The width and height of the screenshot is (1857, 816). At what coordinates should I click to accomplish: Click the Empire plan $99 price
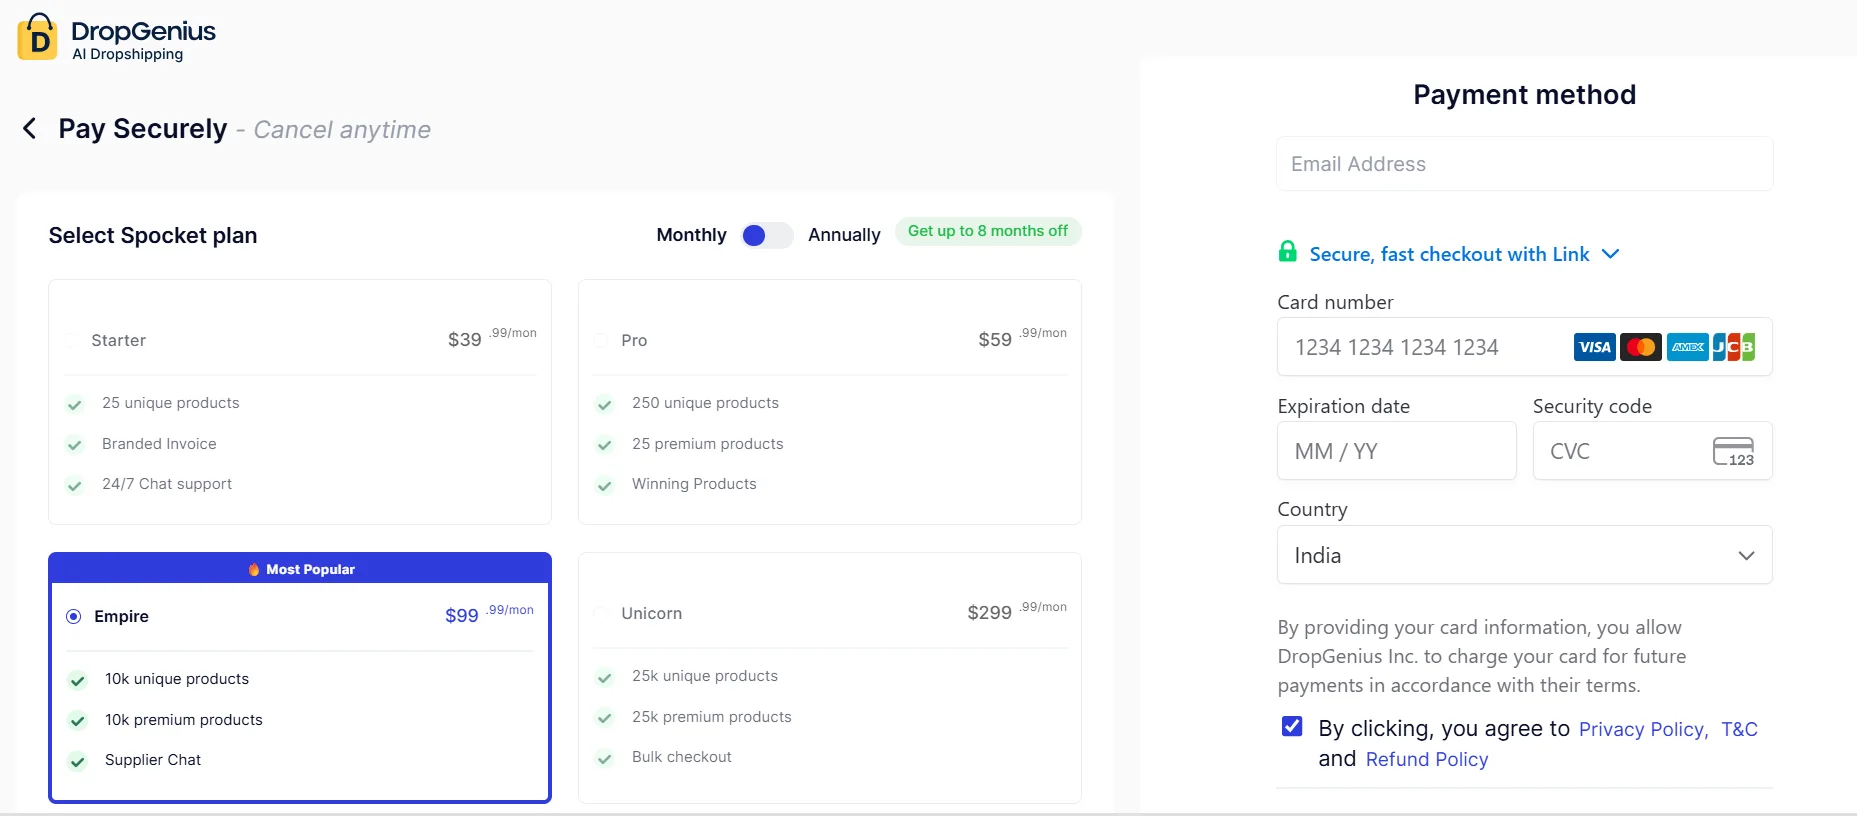pos(489,614)
